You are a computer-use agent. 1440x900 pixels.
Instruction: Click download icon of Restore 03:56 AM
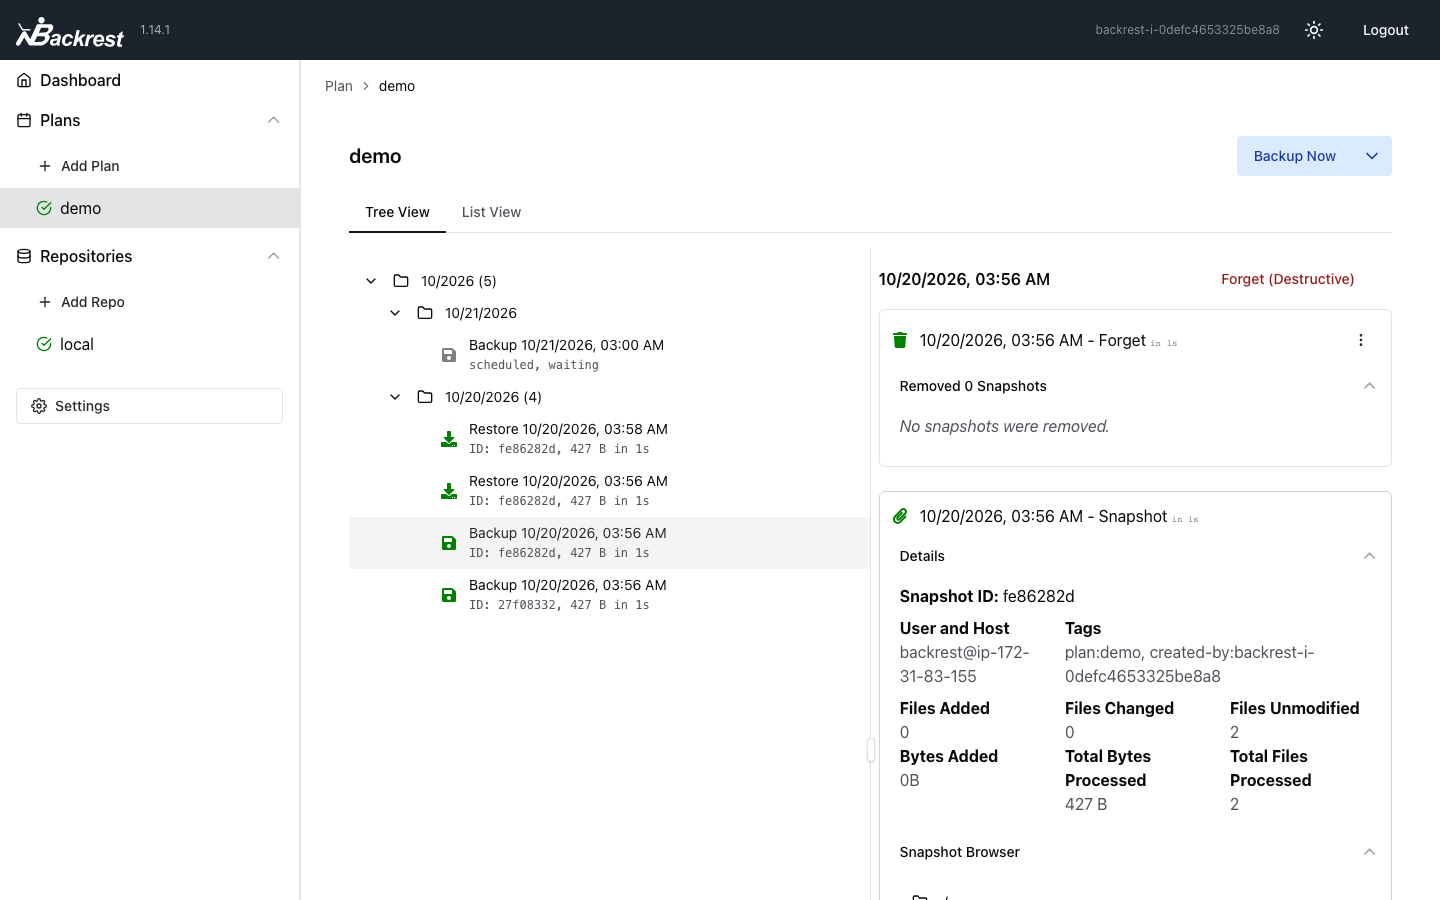(x=449, y=491)
